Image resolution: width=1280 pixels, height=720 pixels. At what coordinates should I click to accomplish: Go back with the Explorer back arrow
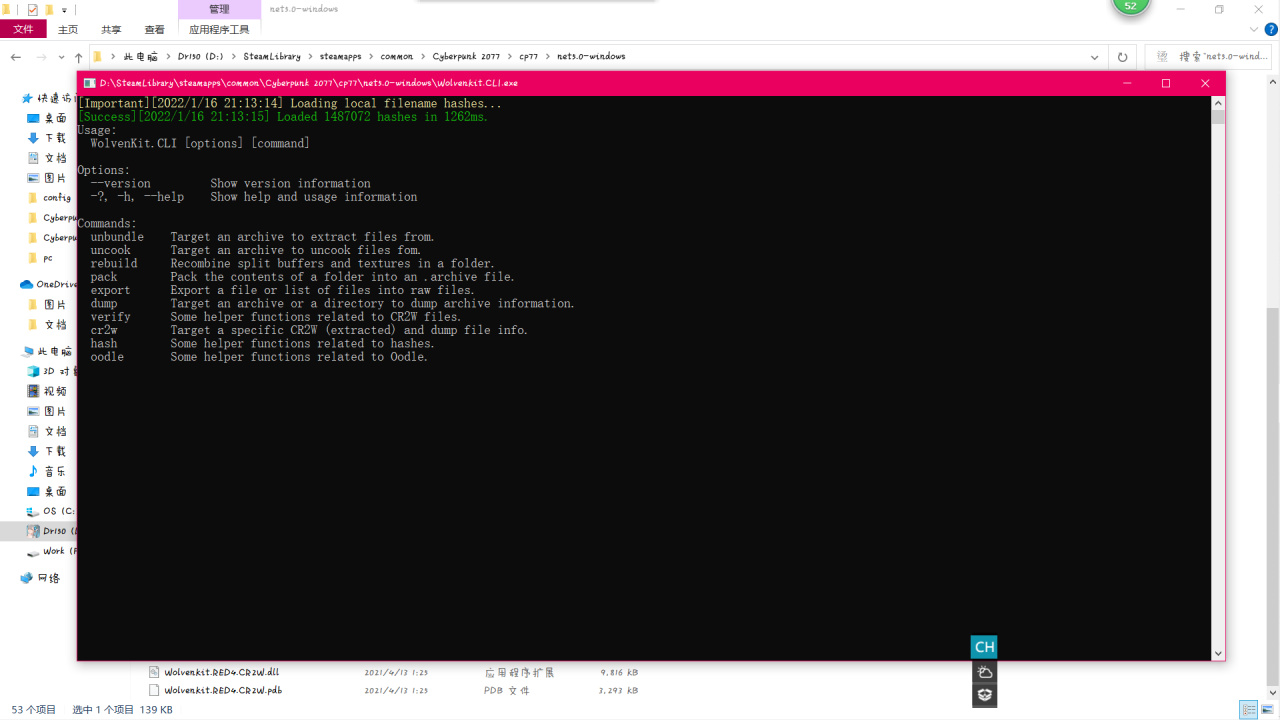pyautogui.click(x=16, y=57)
